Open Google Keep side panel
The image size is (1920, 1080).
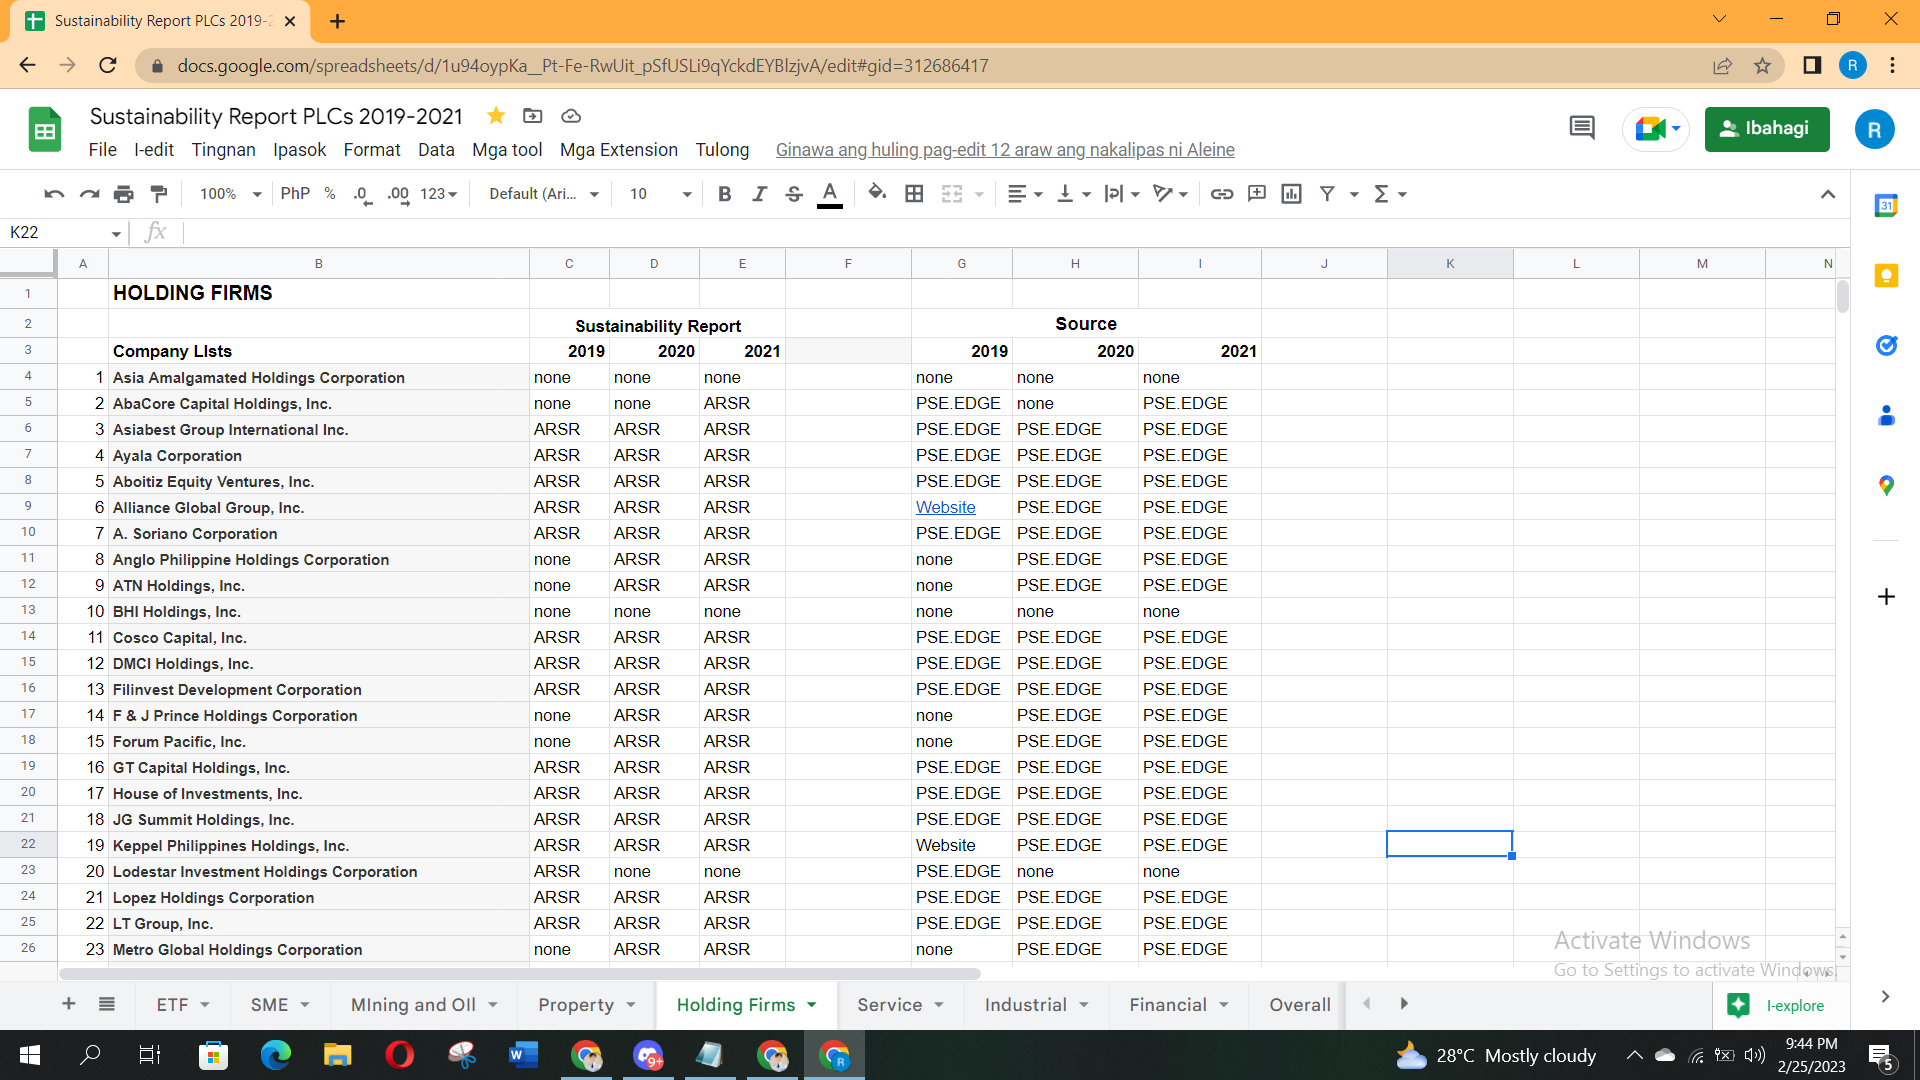(x=1886, y=276)
